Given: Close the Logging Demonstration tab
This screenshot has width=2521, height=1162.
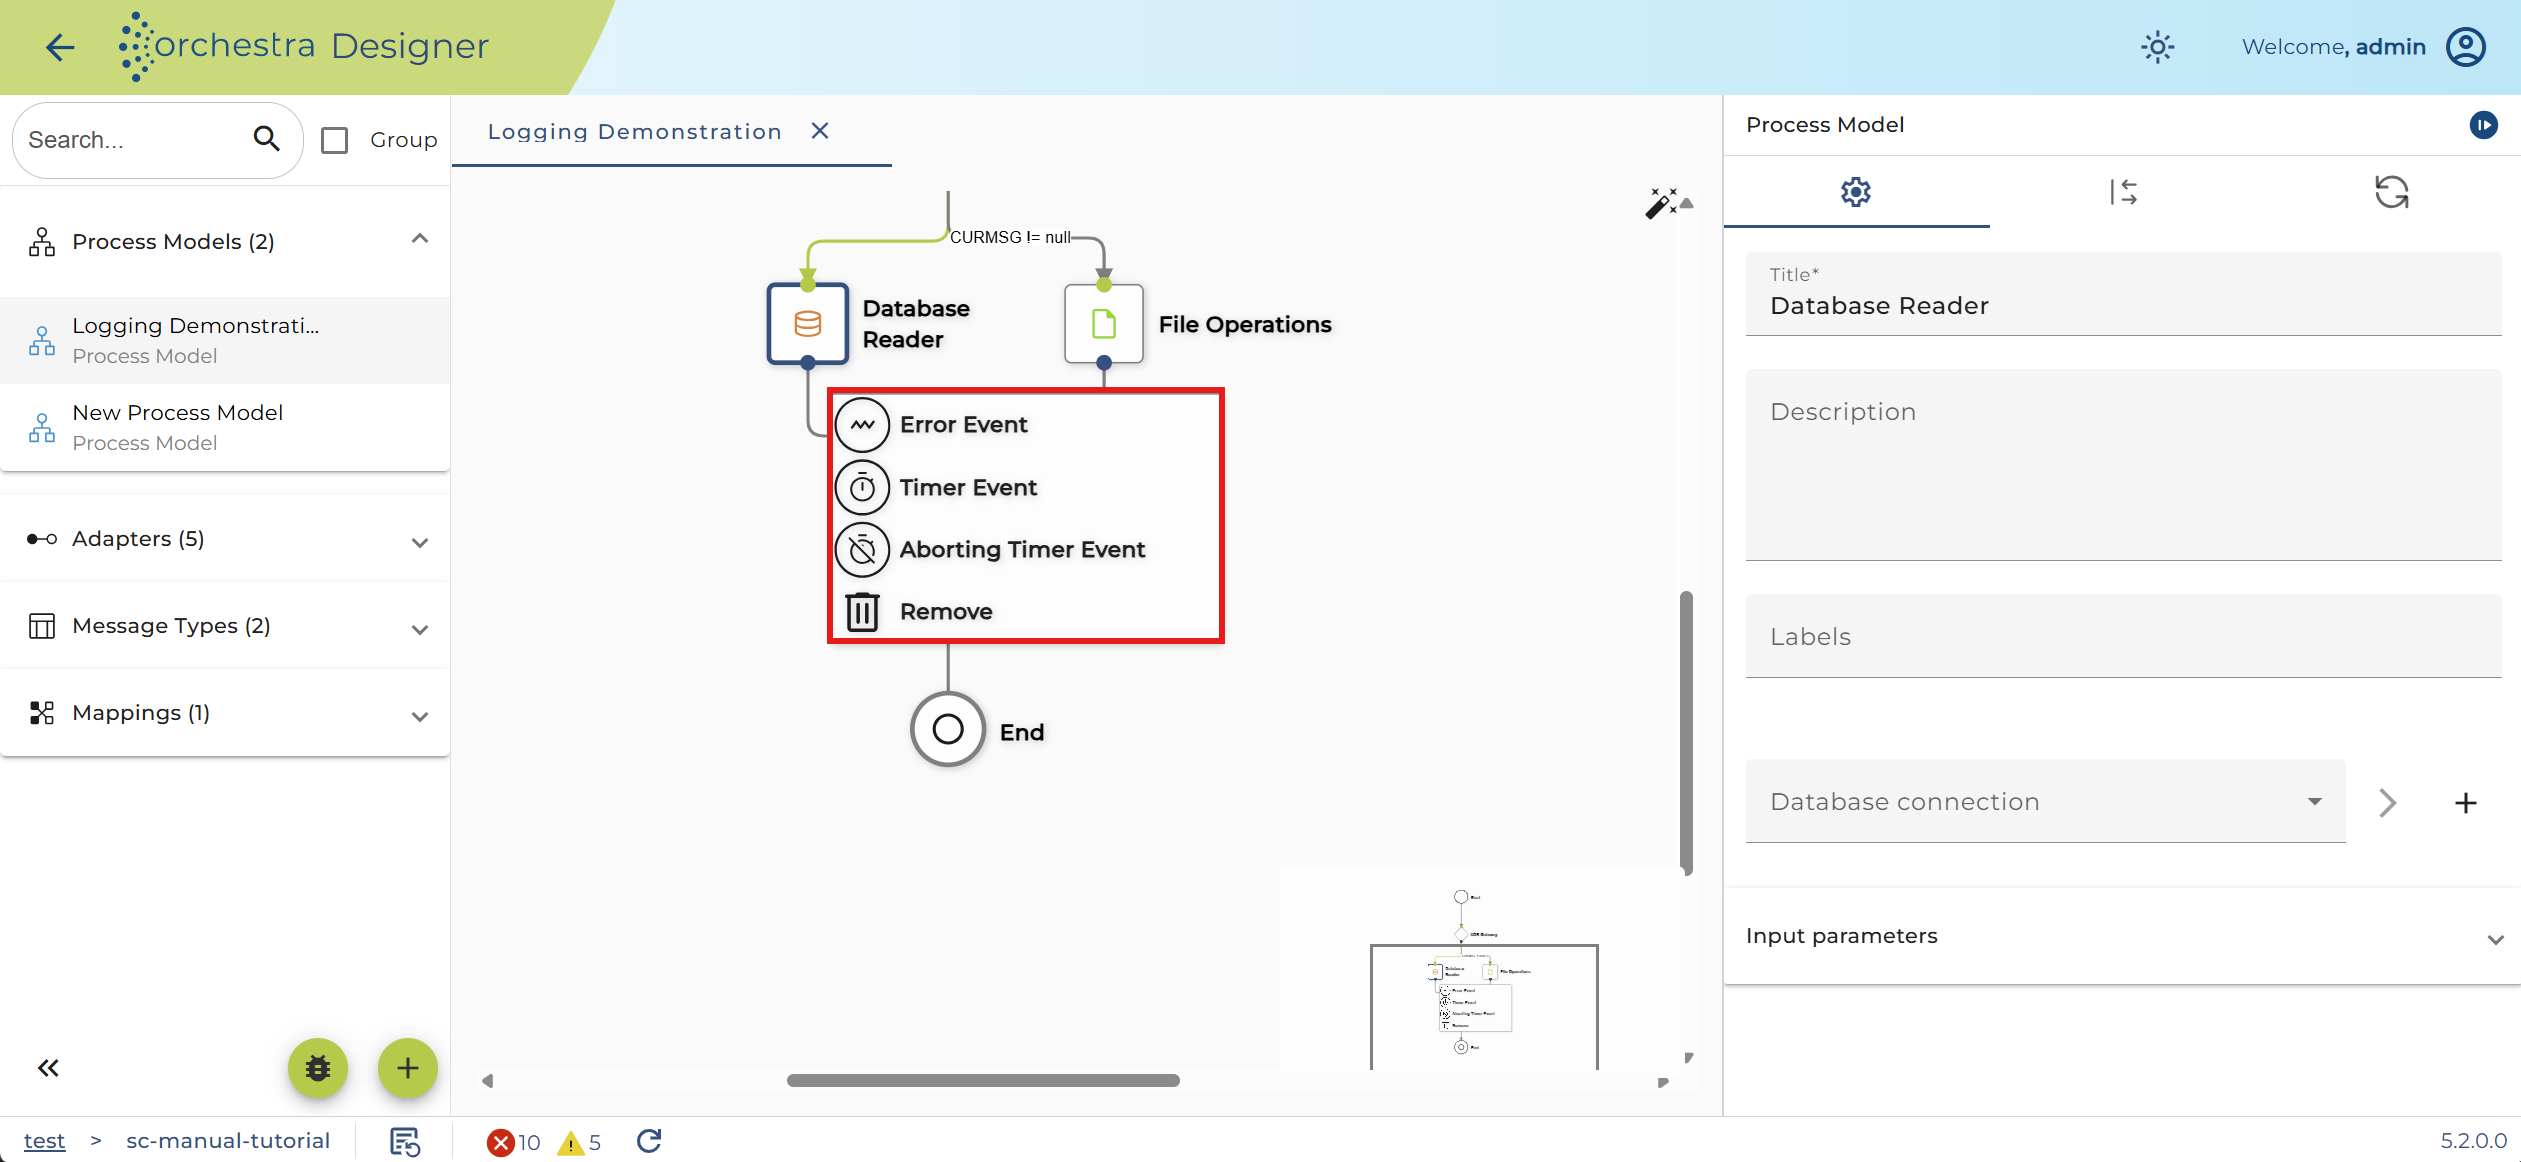Looking at the screenshot, I should 820,131.
